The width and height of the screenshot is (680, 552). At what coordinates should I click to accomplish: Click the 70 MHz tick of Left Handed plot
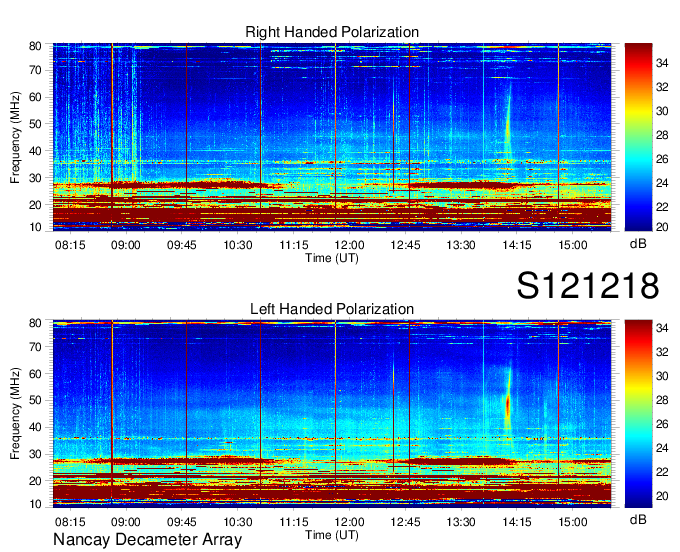35,347
